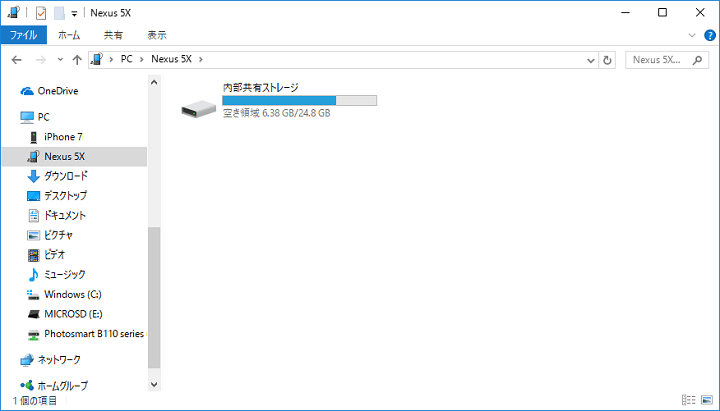This screenshot has height=411, width=720.
Task: Select Nexus 5X in navigation pane
Action: pyautogui.click(x=74, y=157)
